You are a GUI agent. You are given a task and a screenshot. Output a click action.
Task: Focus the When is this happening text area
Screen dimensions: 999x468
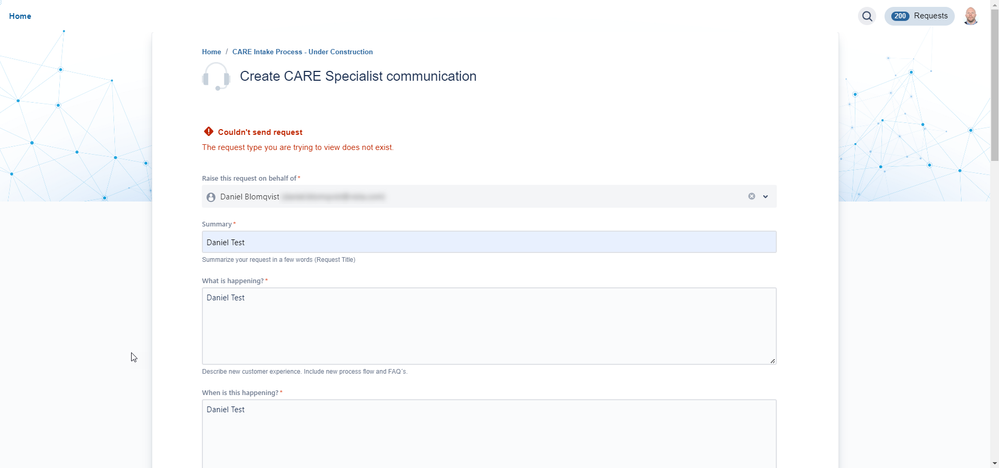coord(489,433)
